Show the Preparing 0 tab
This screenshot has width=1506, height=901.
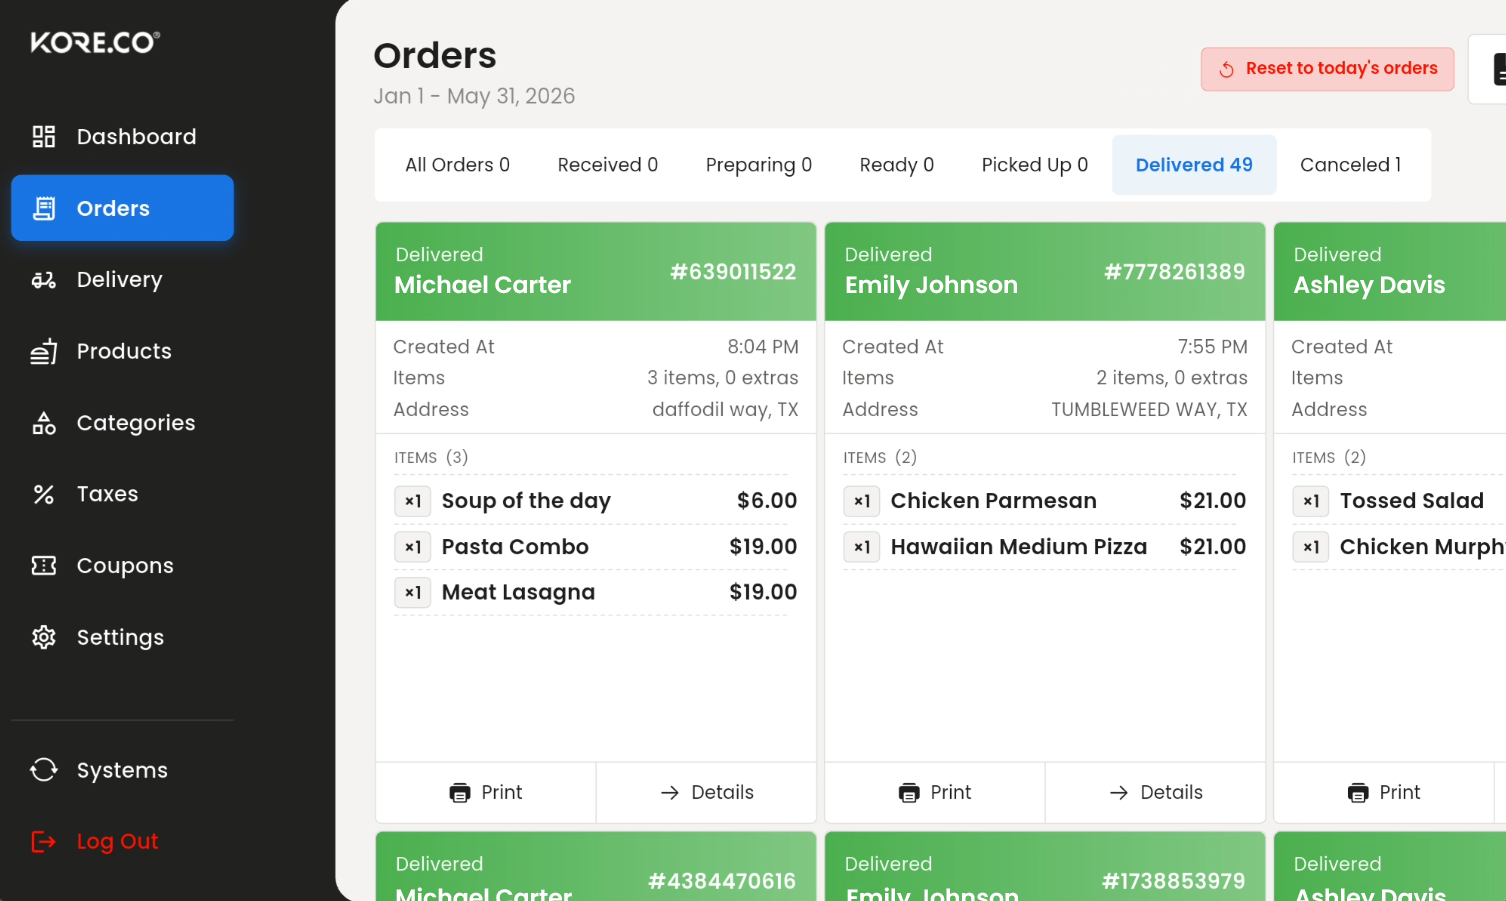tap(759, 165)
